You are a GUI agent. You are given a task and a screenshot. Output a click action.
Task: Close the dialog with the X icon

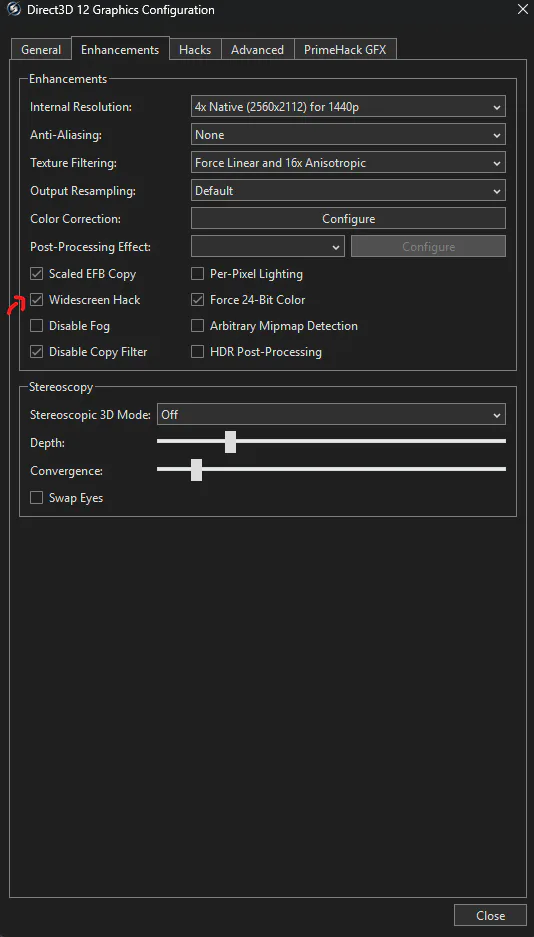520,8
